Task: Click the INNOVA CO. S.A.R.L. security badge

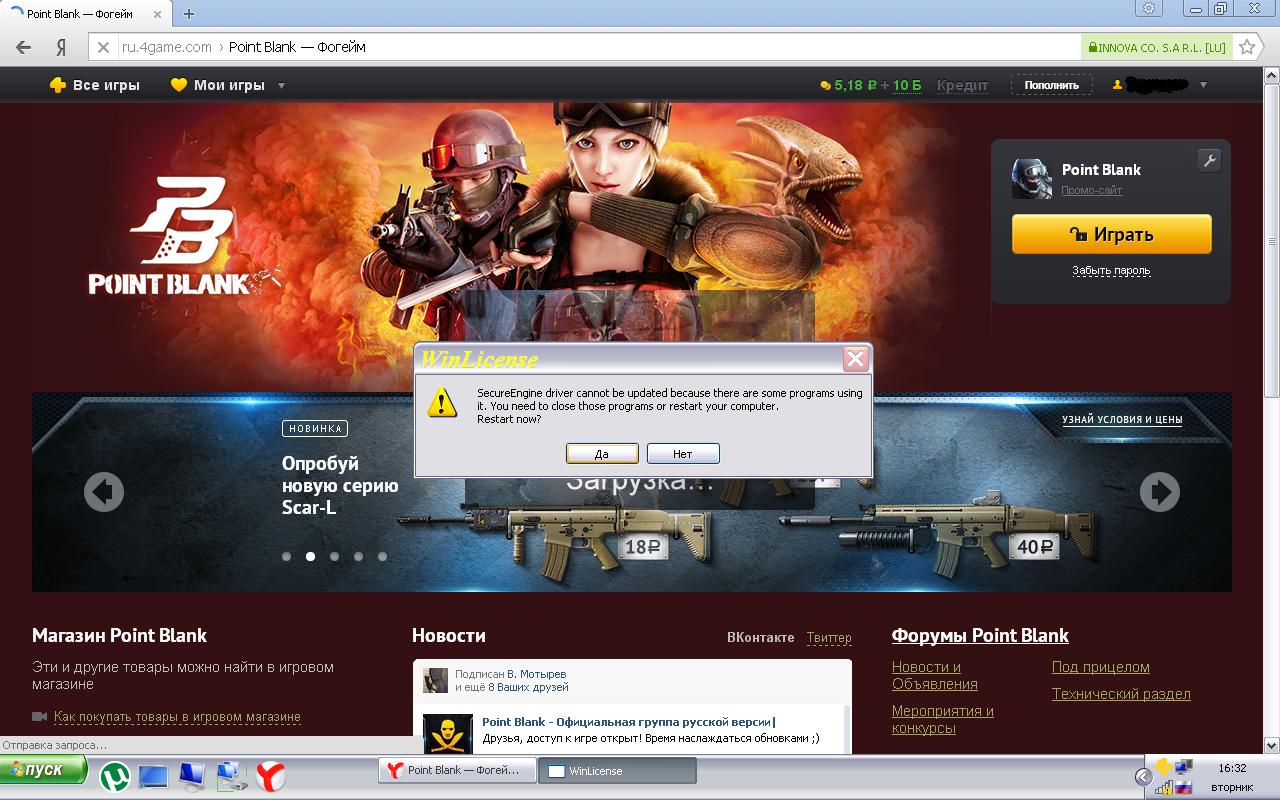Action: pyautogui.click(x=1157, y=47)
